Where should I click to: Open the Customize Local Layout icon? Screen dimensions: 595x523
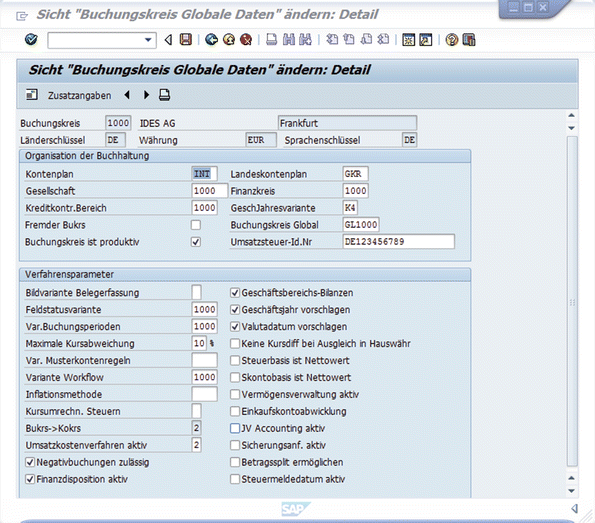tap(469, 39)
